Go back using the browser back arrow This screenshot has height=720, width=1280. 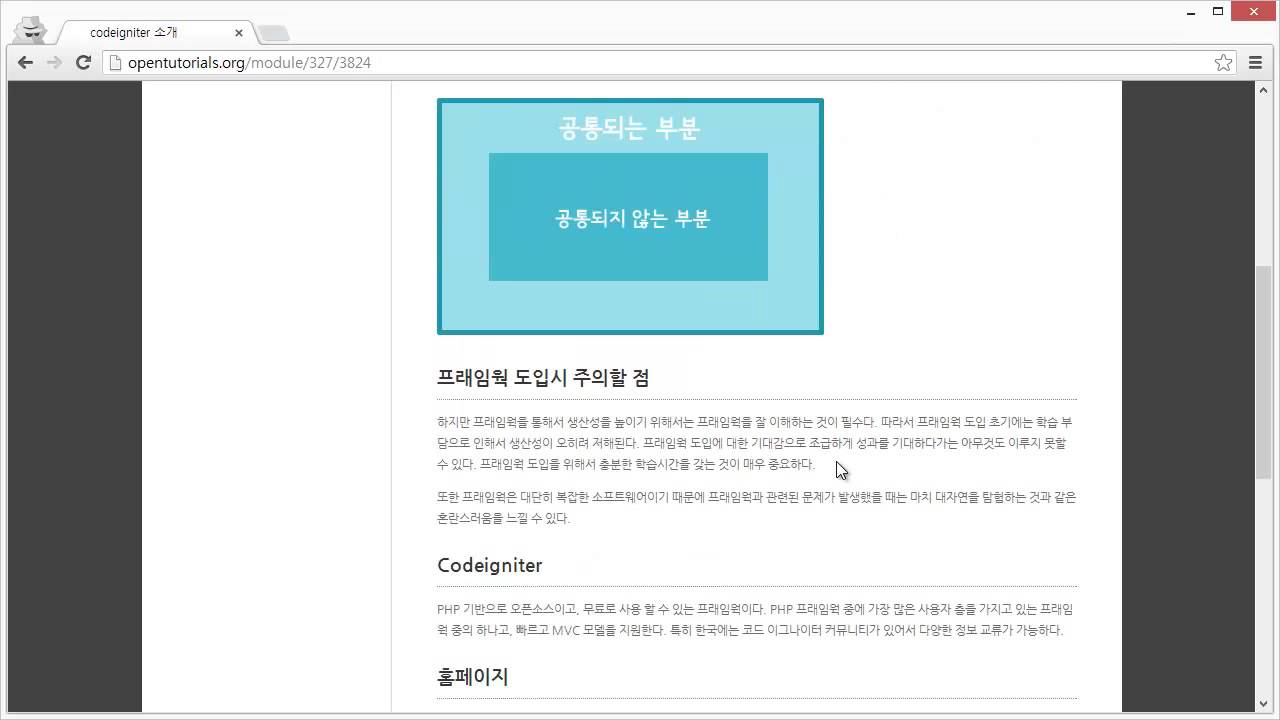[26, 62]
